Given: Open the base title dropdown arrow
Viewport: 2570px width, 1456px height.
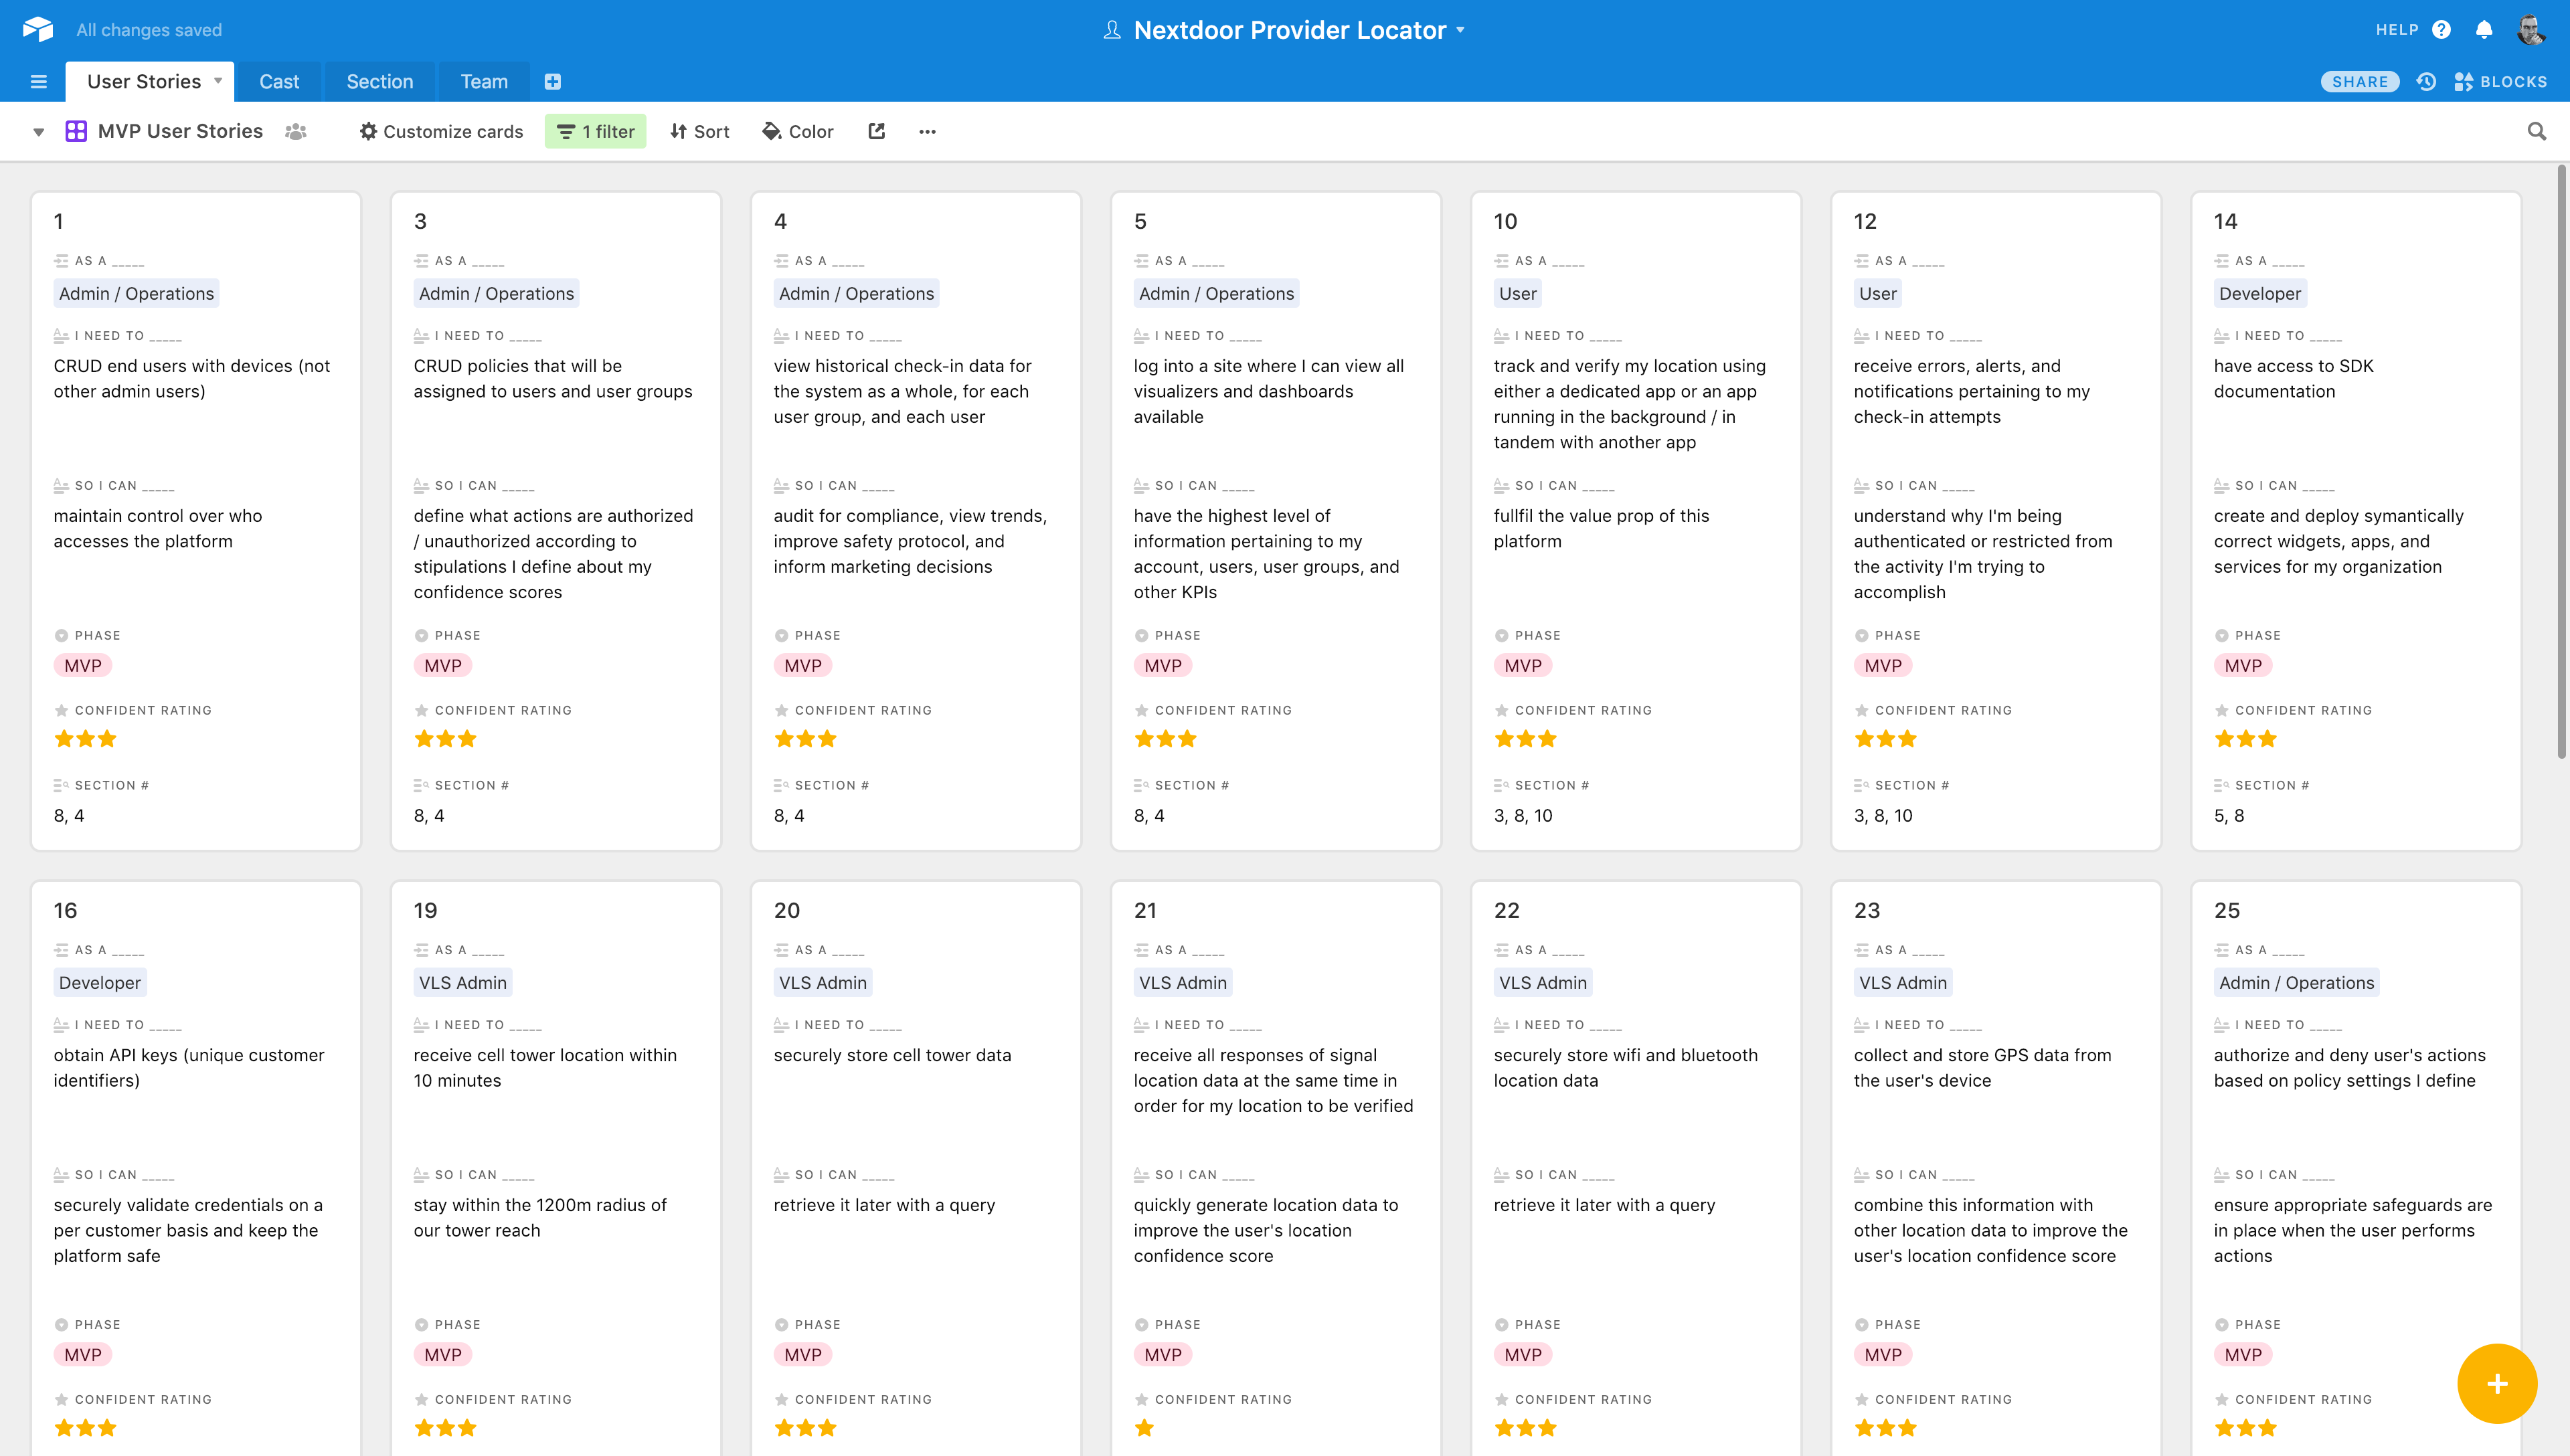Looking at the screenshot, I should point(1461,30).
